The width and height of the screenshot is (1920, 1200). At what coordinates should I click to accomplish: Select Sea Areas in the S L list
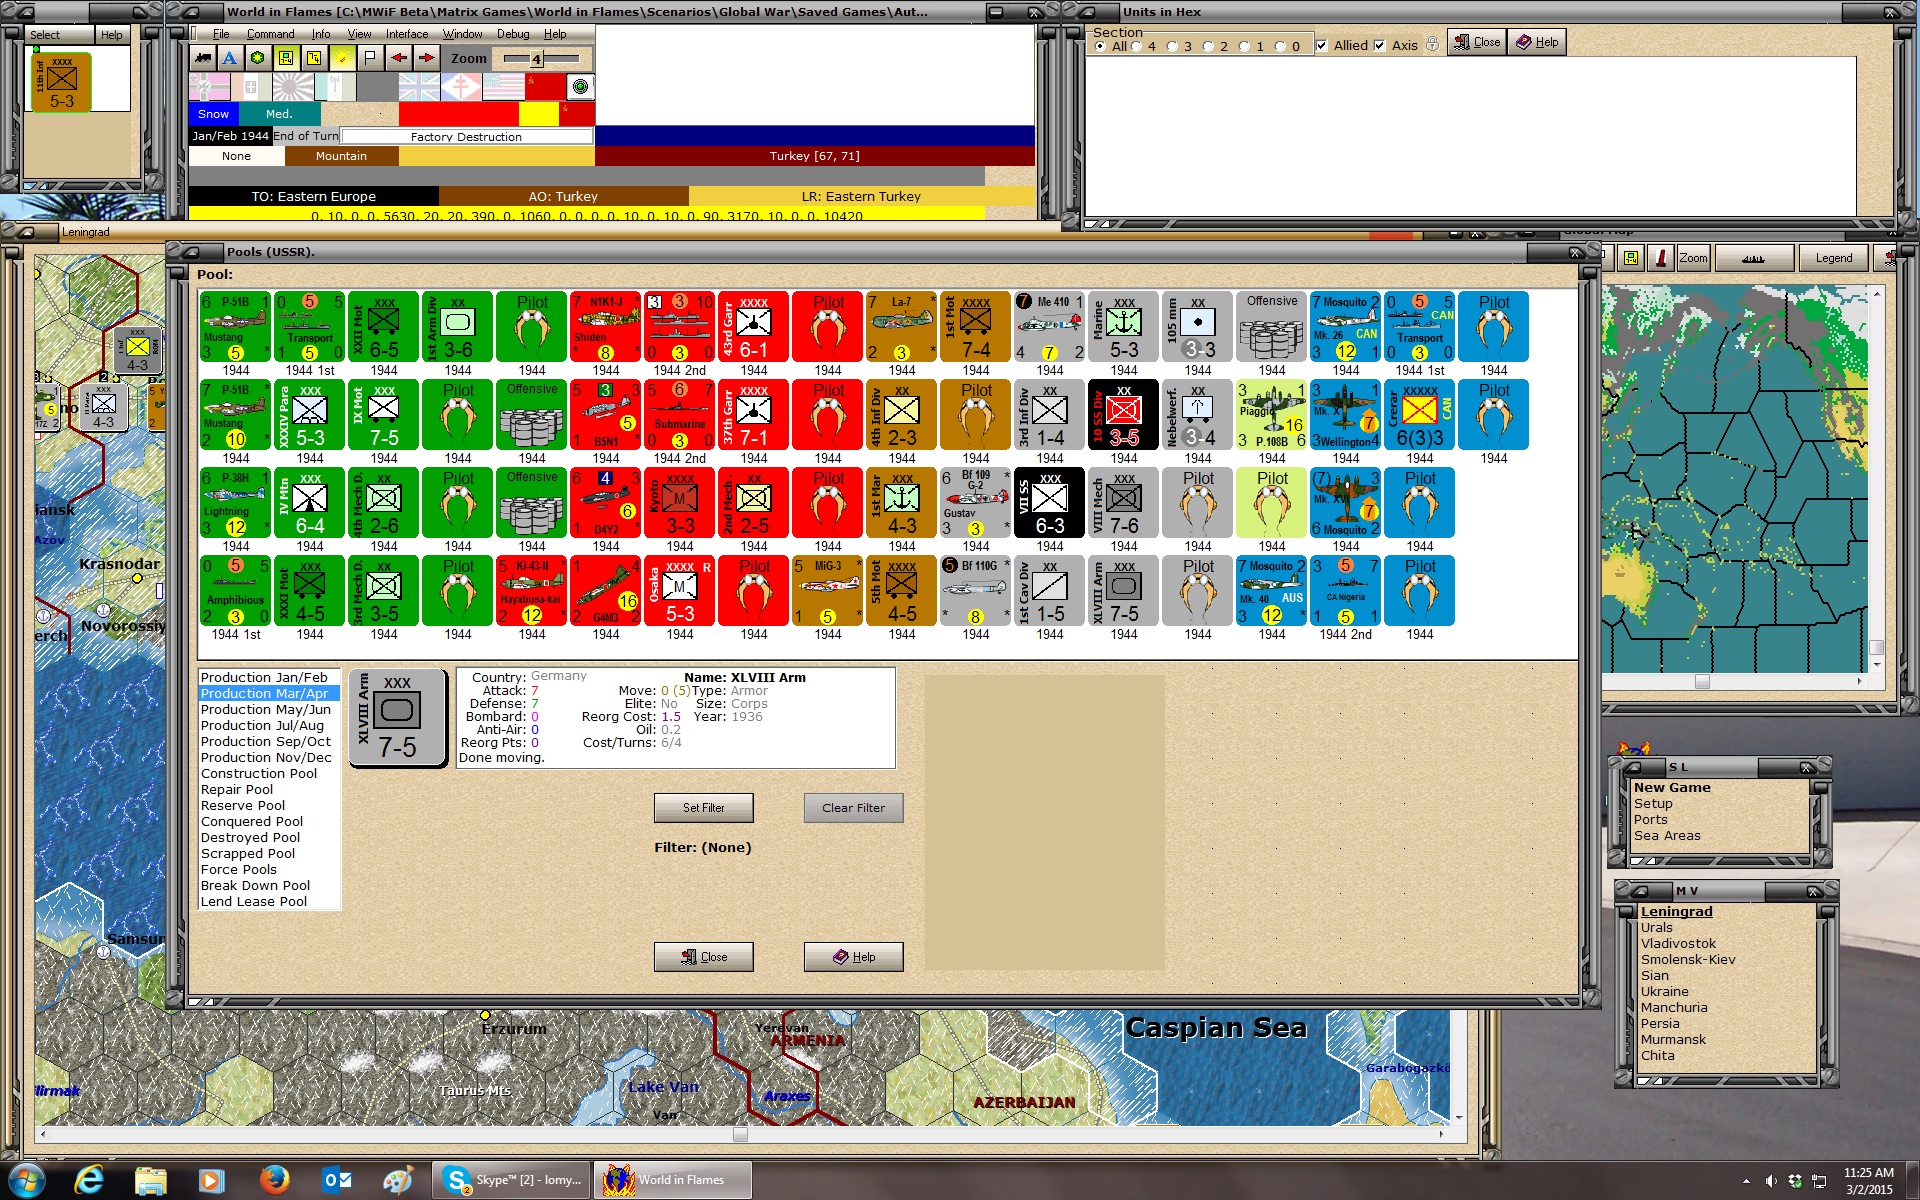pyautogui.click(x=1667, y=835)
